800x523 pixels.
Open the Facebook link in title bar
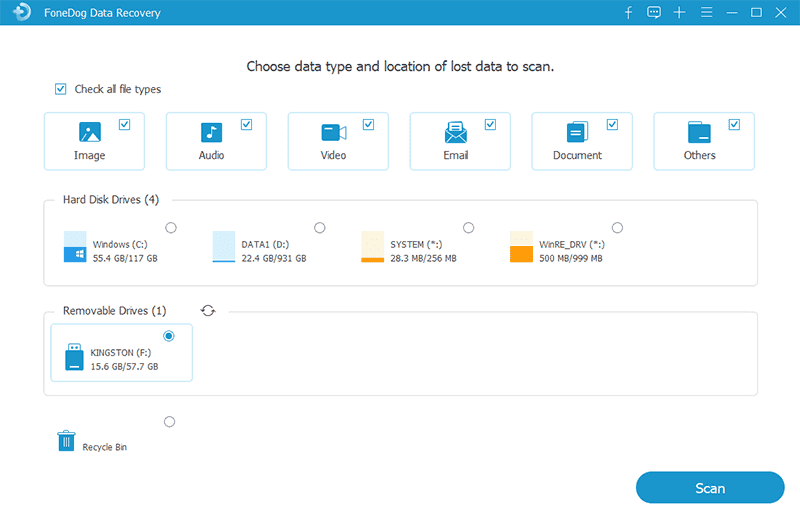pyautogui.click(x=629, y=13)
